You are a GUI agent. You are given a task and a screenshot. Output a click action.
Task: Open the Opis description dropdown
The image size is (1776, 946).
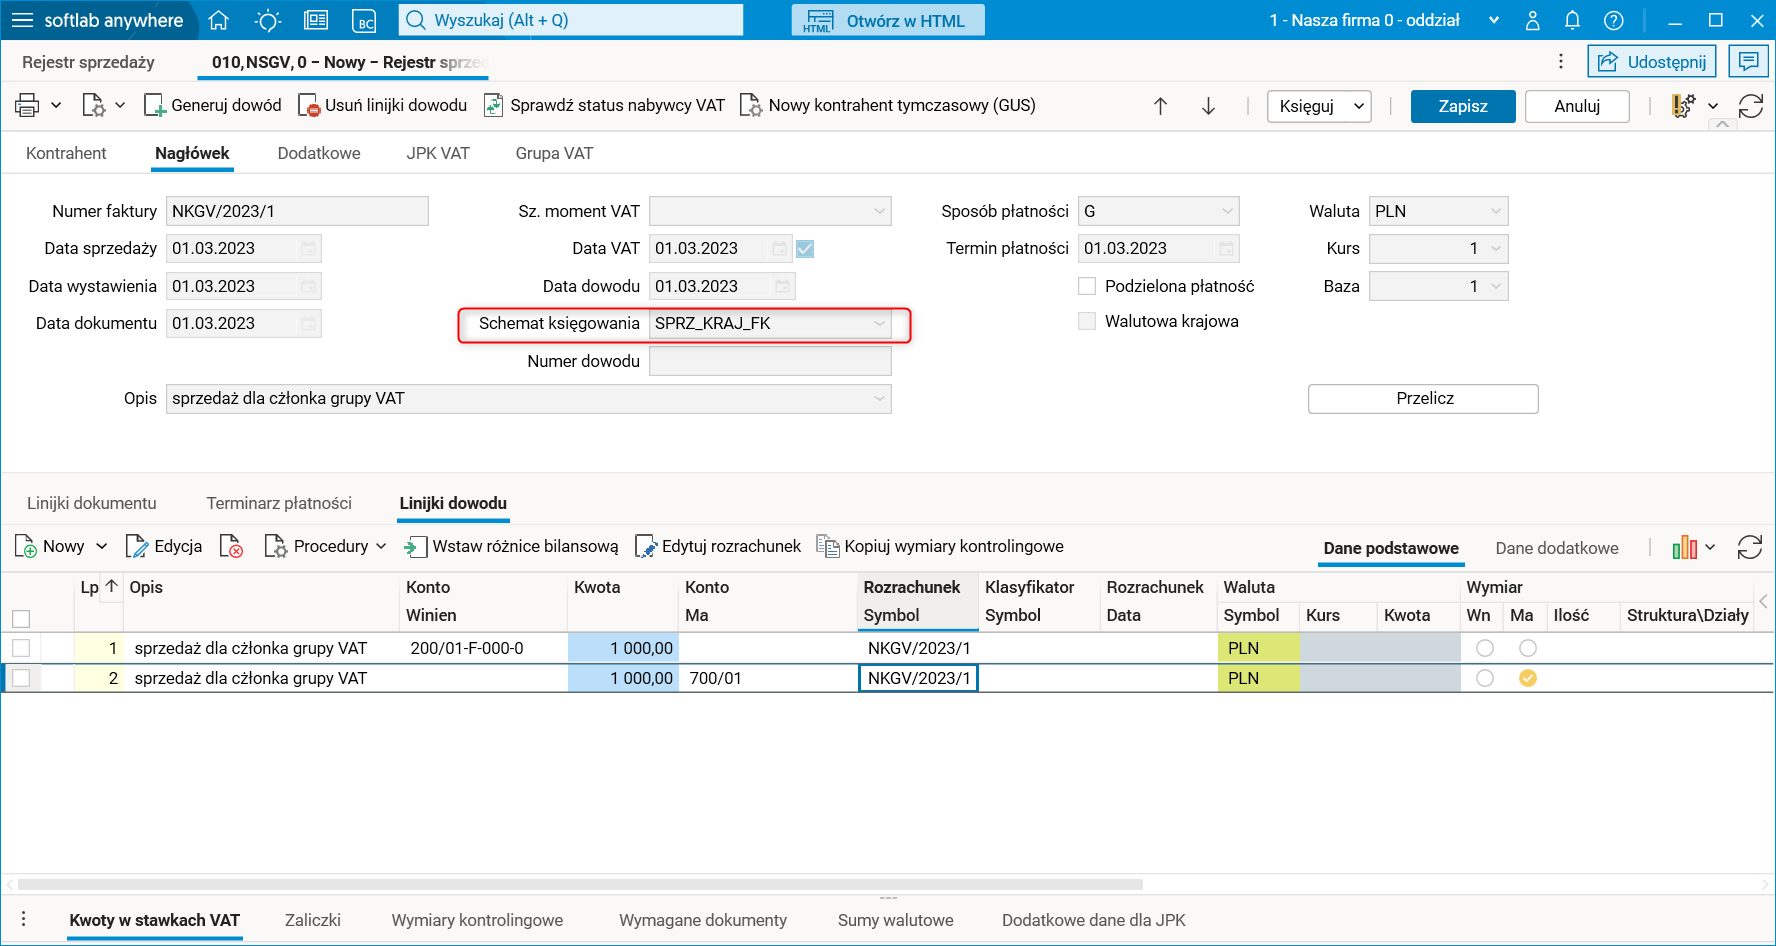coord(879,399)
